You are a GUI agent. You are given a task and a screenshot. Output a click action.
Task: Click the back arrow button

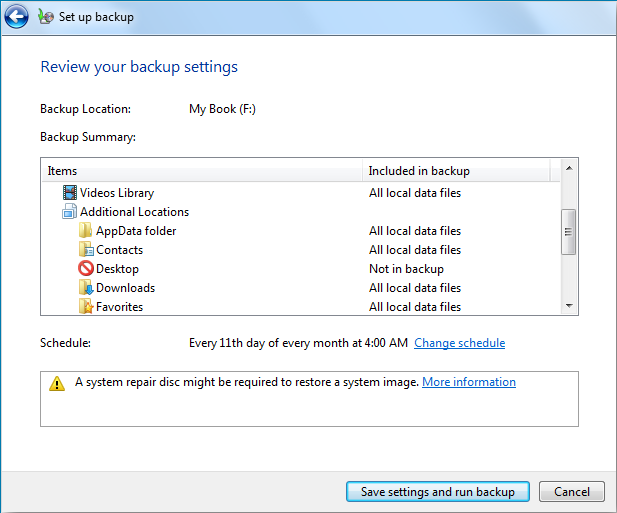tap(17, 17)
